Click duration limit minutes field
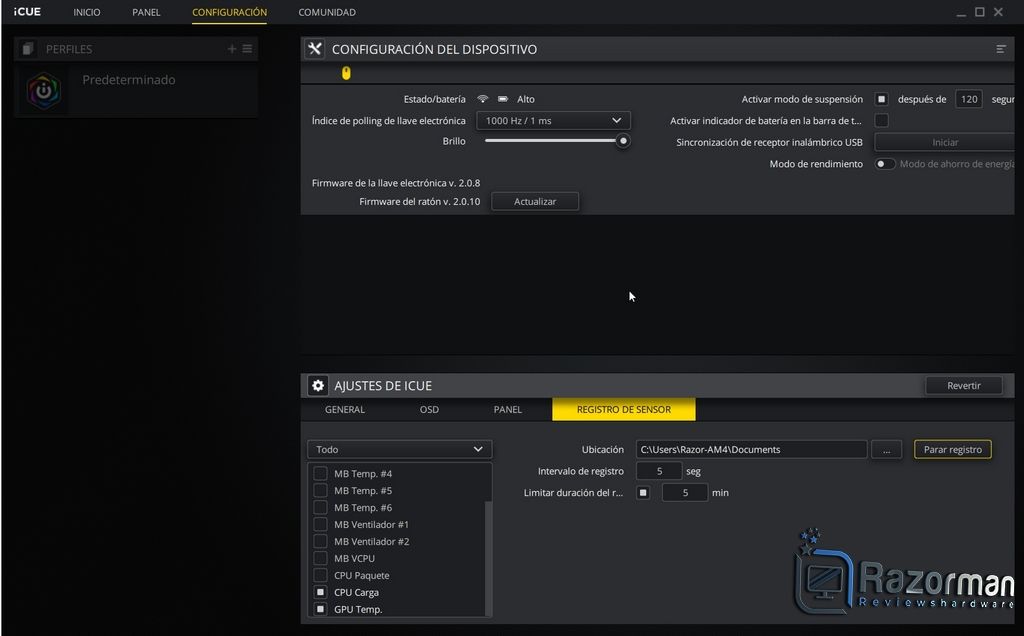Screen dimensions: 1024x636 tap(684, 492)
